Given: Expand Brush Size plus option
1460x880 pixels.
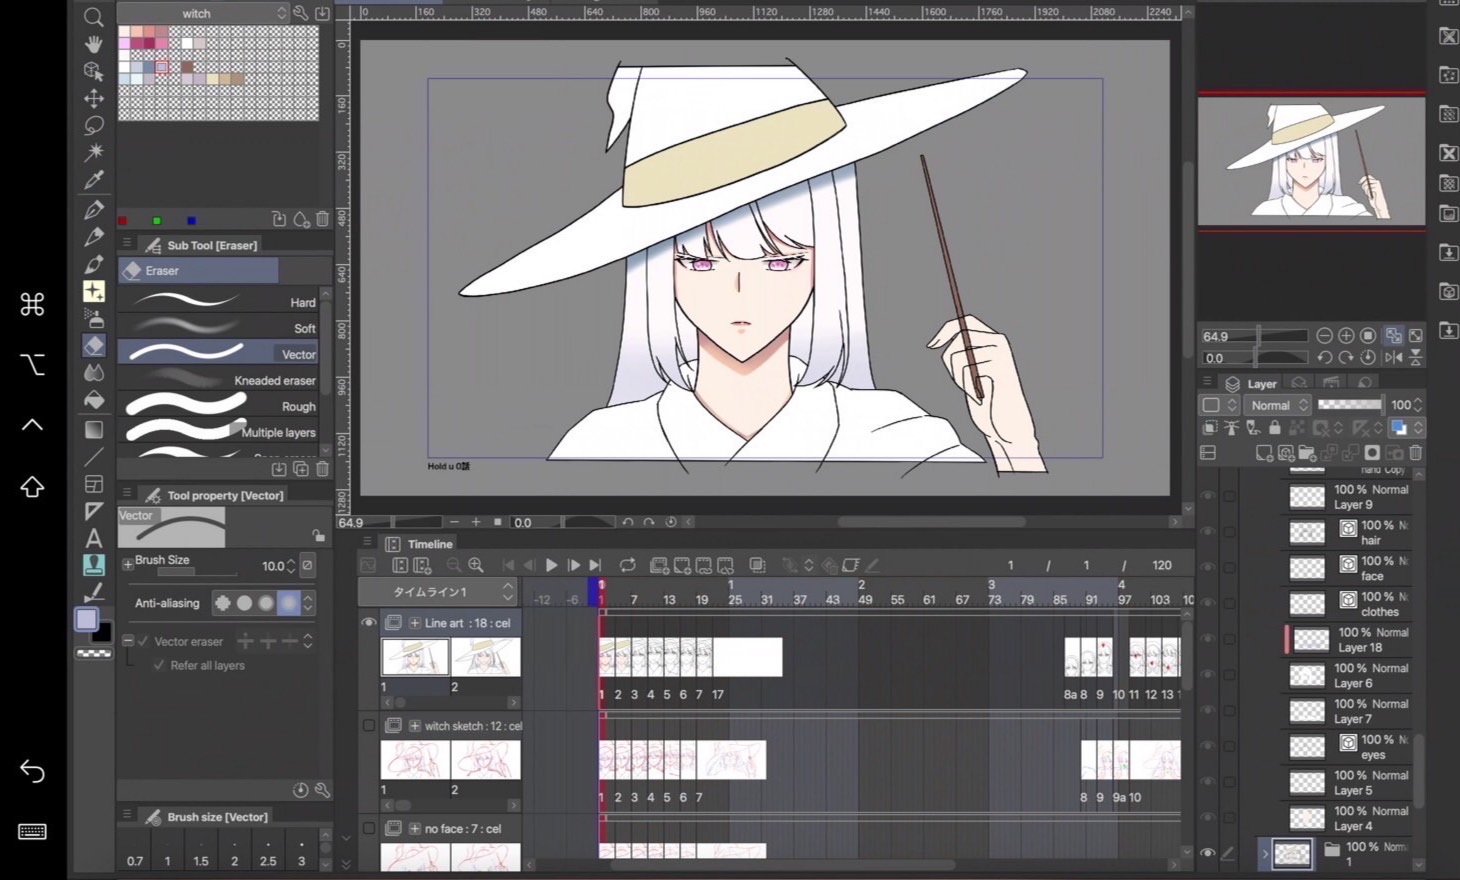Looking at the screenshot, I should point(127,564).
